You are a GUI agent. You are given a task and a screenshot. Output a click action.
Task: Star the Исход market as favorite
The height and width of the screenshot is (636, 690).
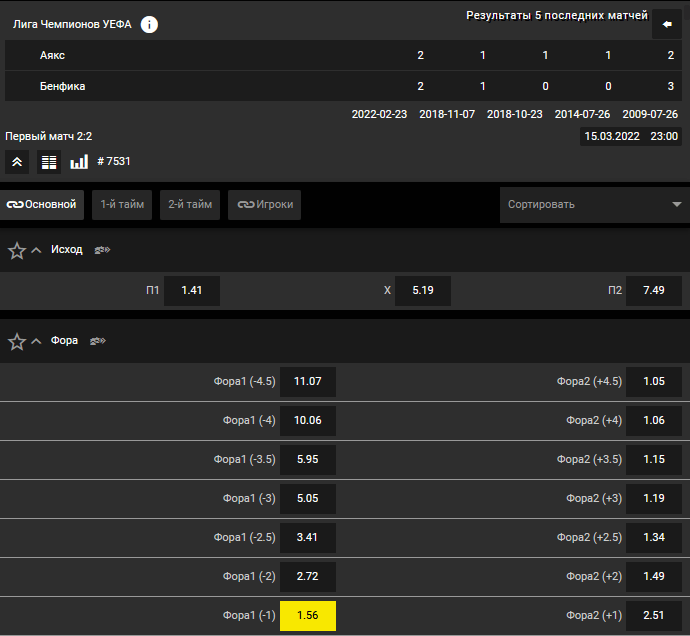(17, 250)
